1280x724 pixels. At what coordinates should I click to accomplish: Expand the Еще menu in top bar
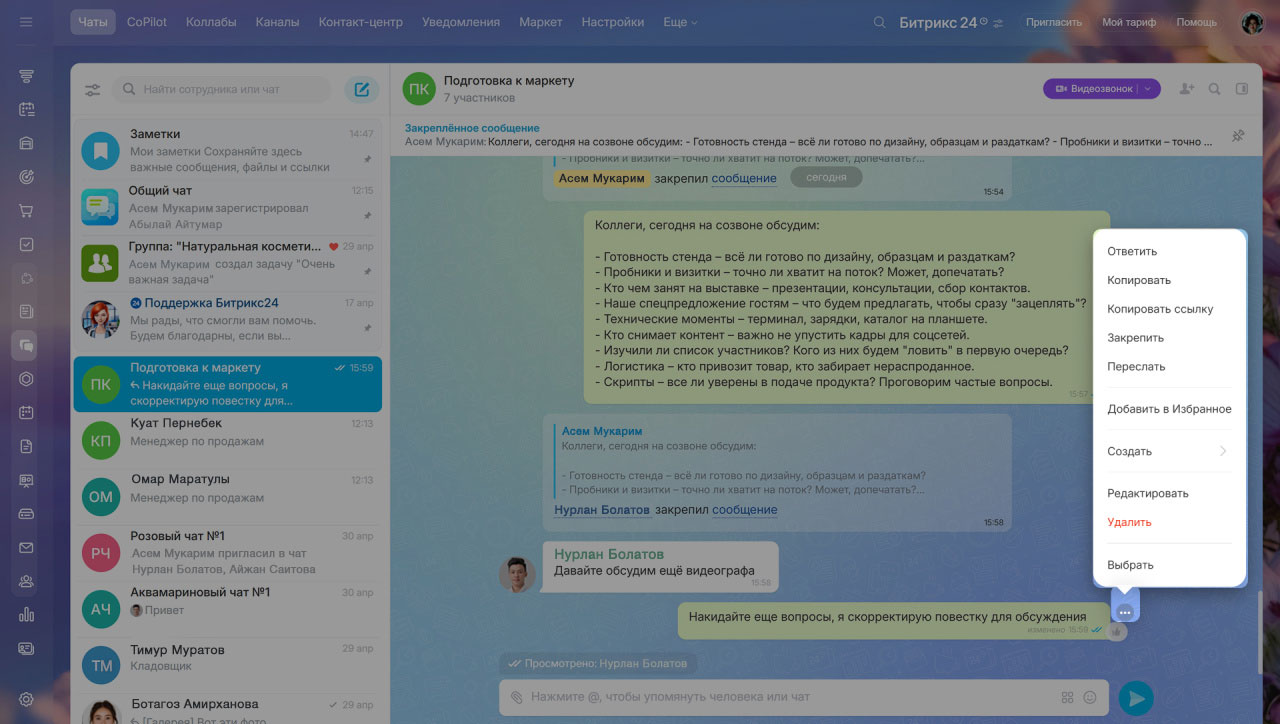point(680,22)
